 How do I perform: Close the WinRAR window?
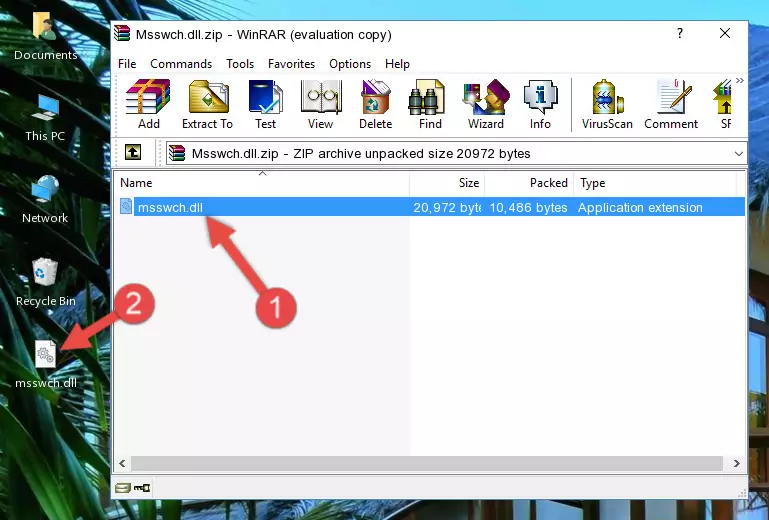point(725,33)
